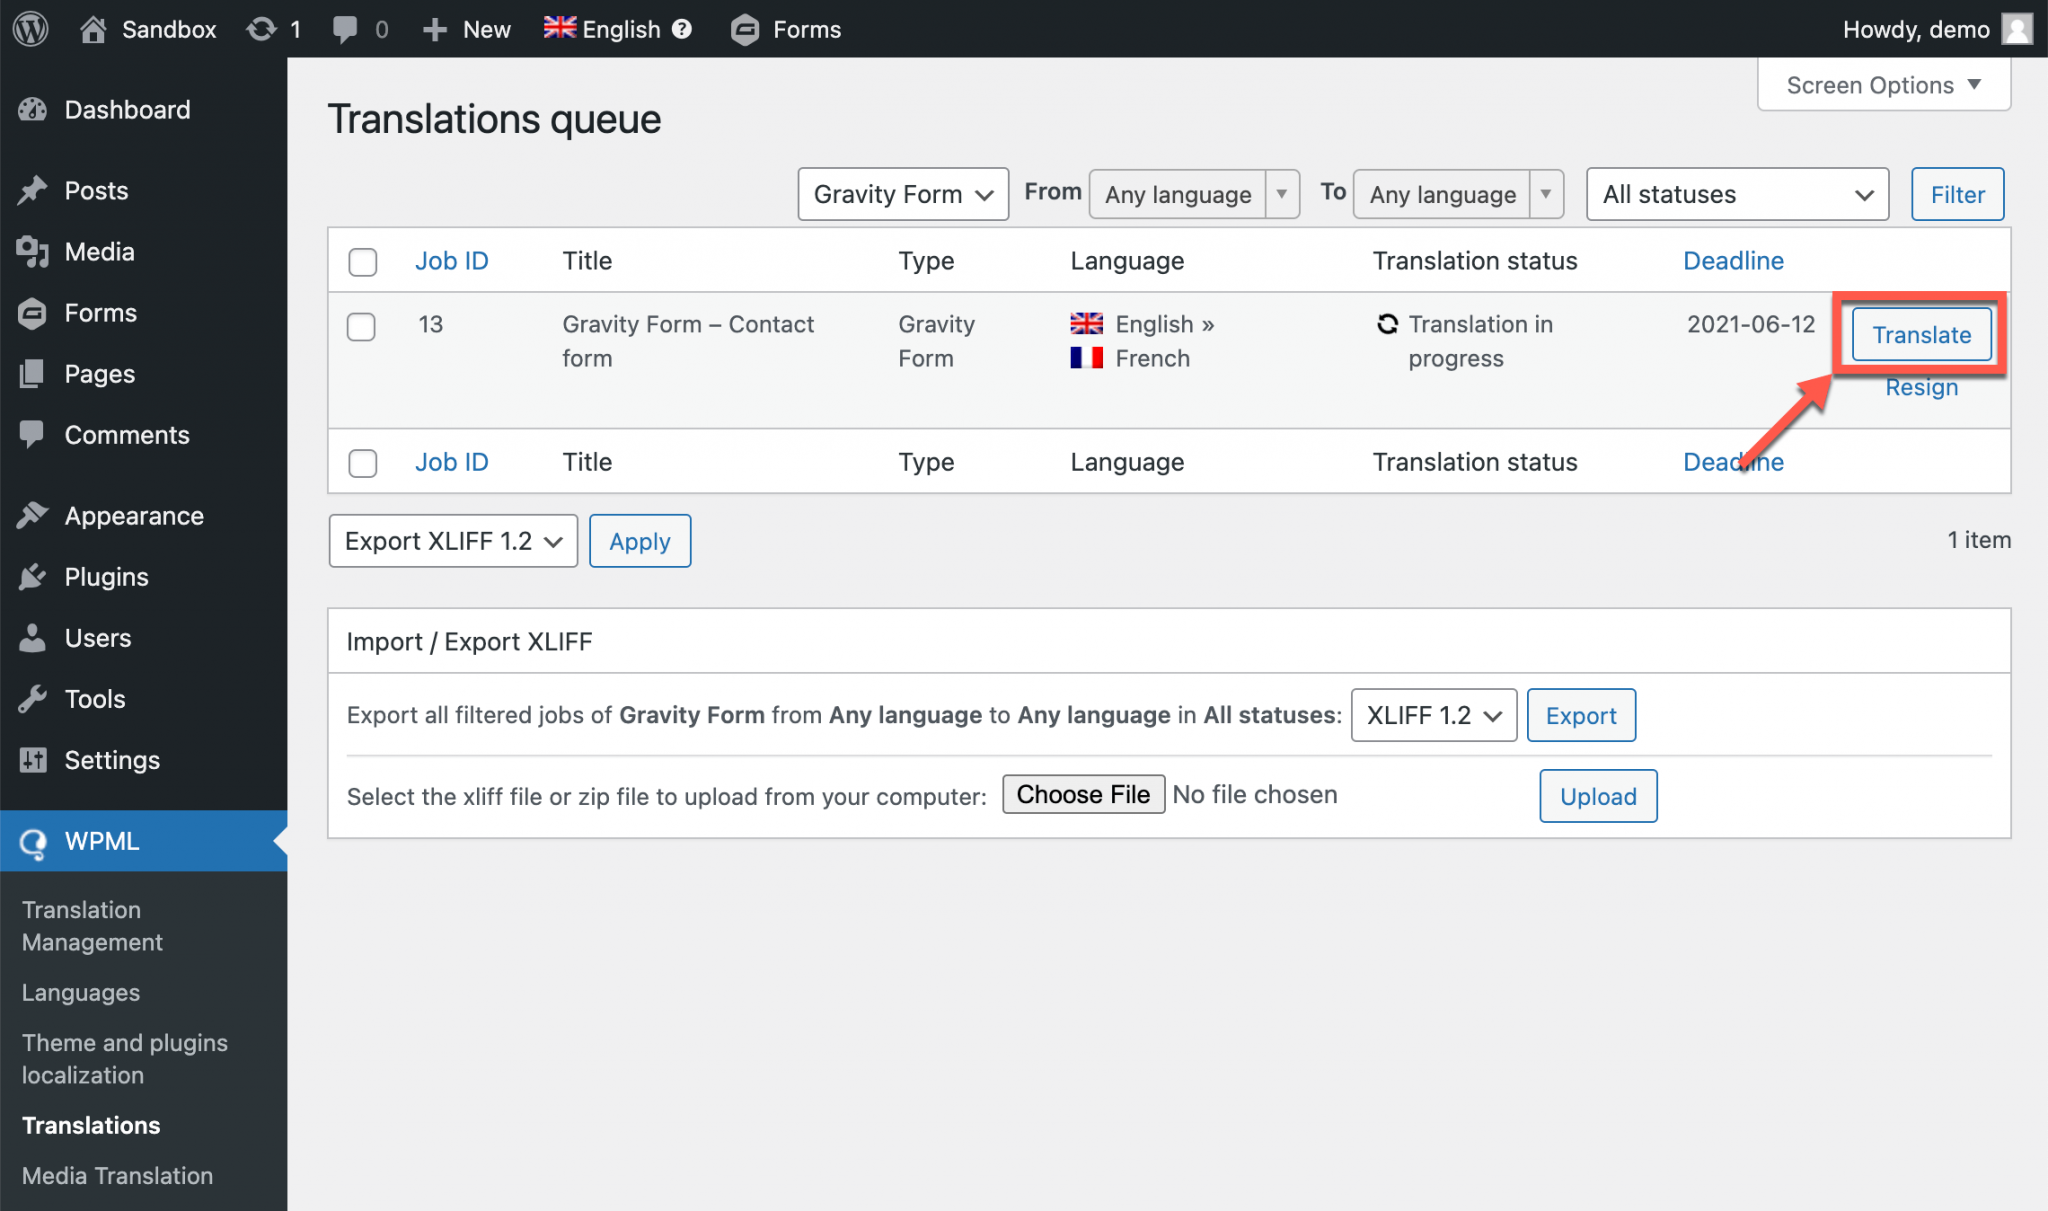This screenshot has width=2048, height=1211.
Task: Click the help question mark next to English
Action: click(x=683, y=28)
